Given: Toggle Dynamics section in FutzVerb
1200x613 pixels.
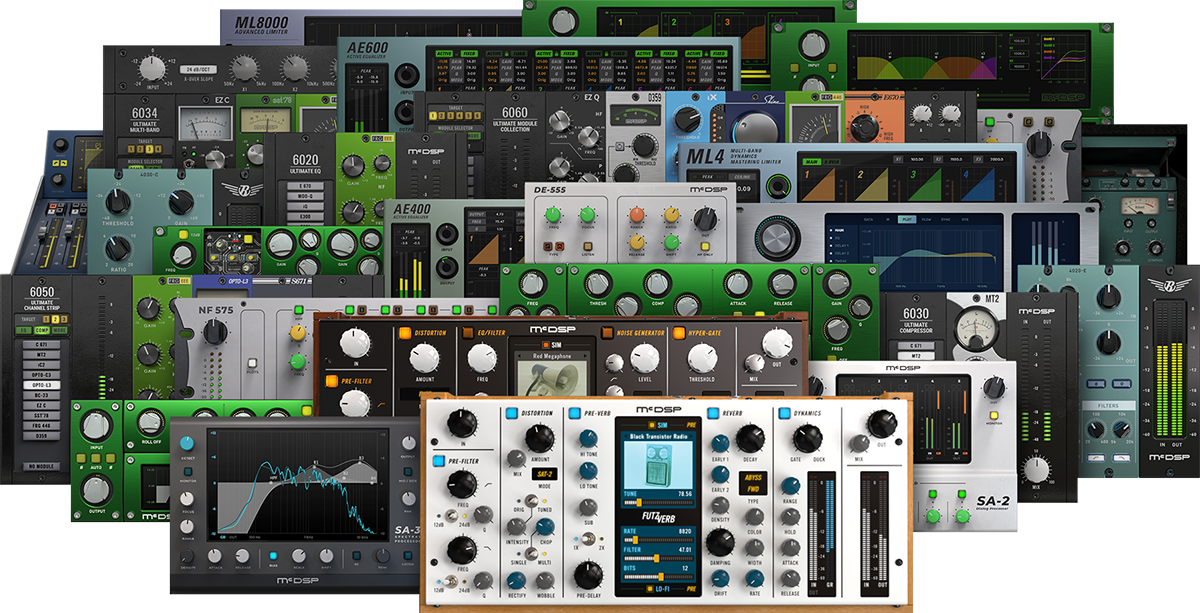Looking at the screenshot, I should [x=785, y=412].
